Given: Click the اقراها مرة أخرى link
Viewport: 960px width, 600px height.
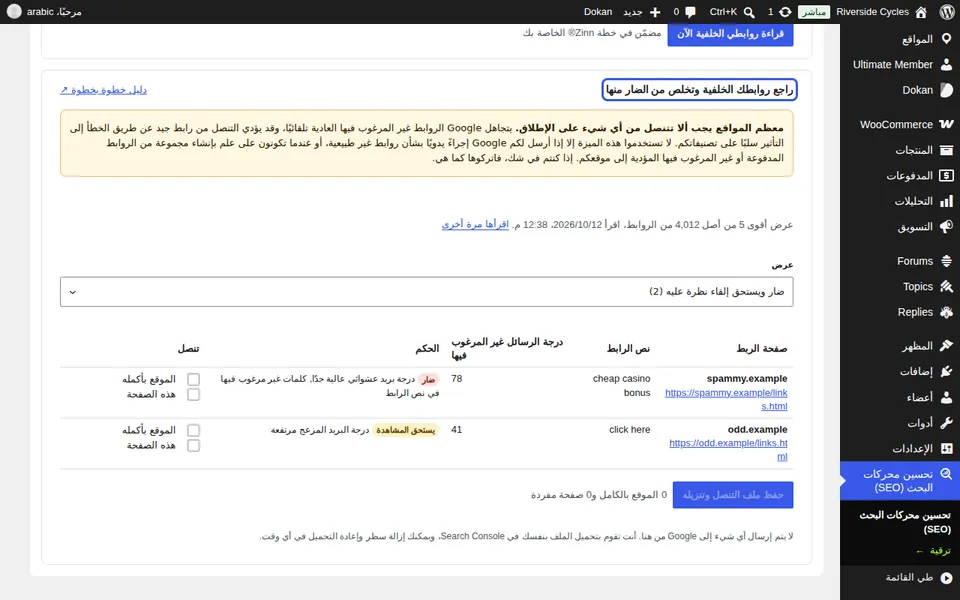Looking at the screenshot, I should click(475, 225).
